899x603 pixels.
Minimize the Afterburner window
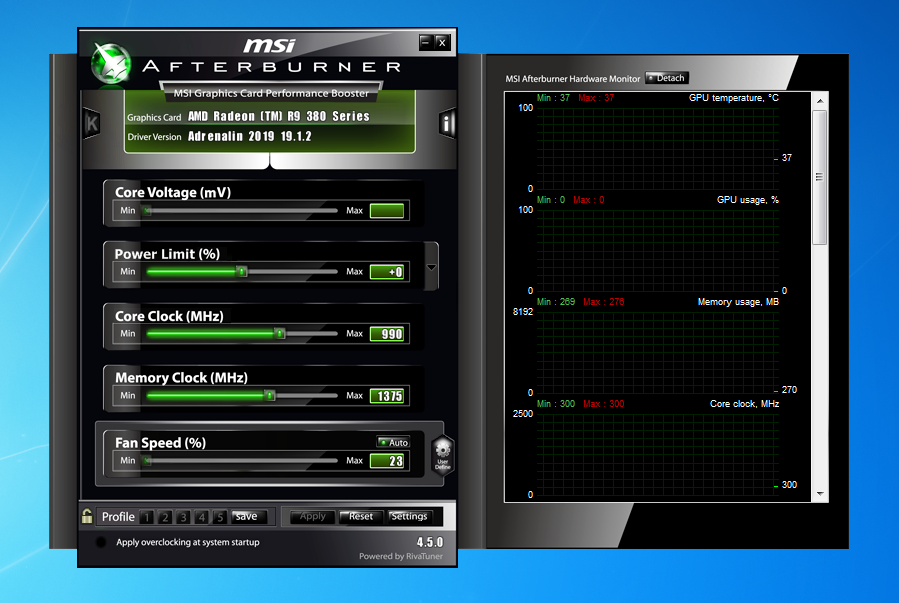(426, 42)
